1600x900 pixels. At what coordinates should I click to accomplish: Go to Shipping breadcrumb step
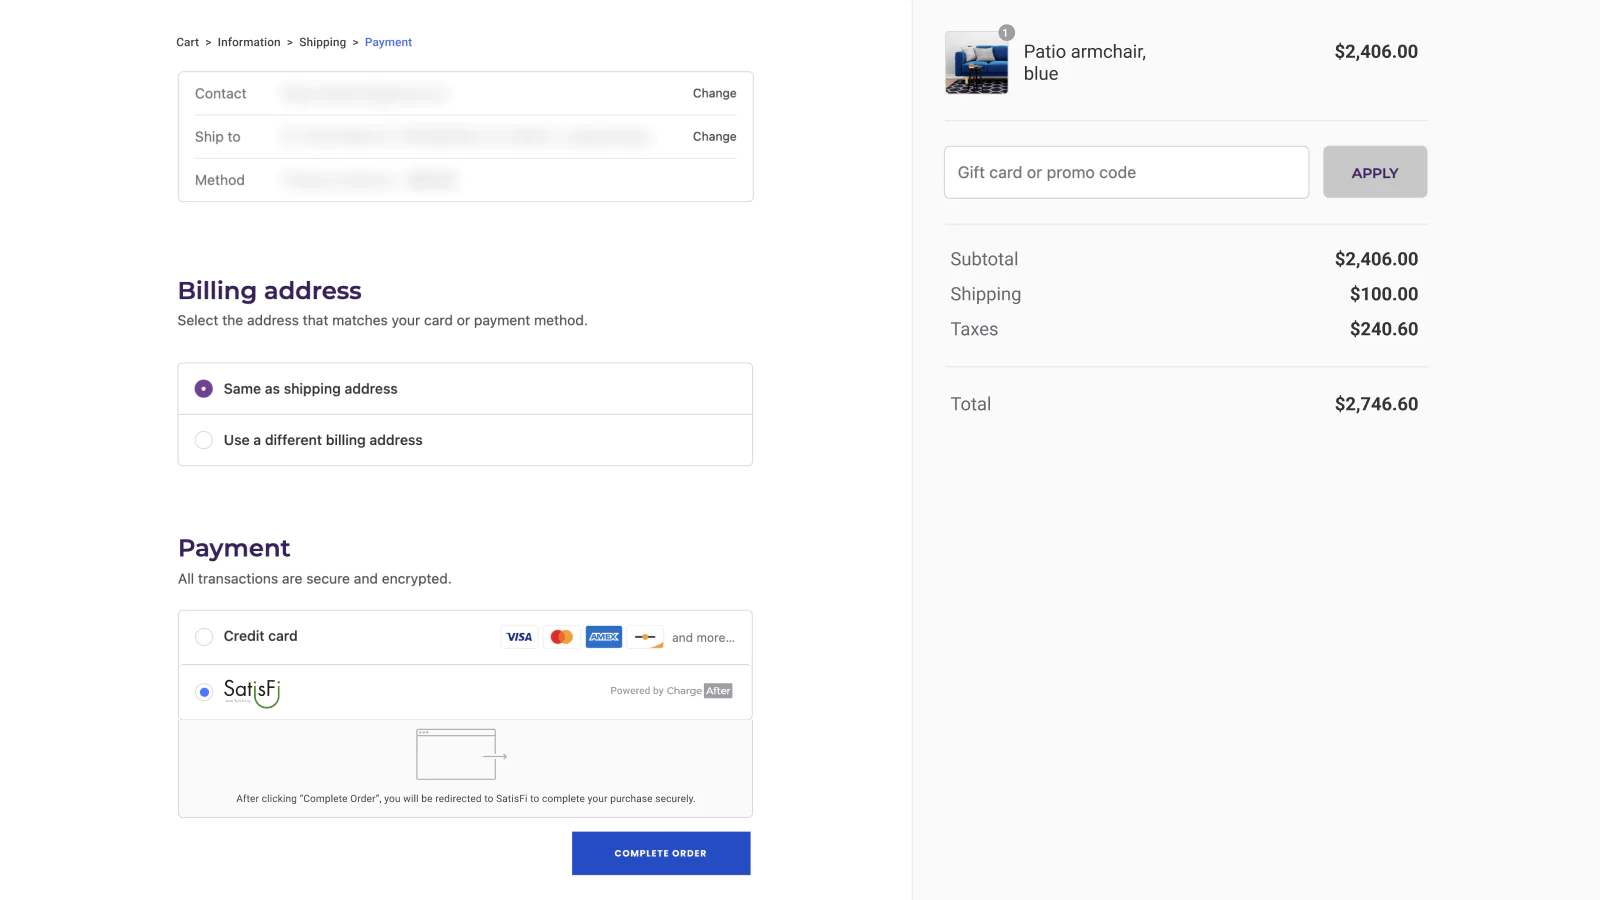click(322, 42)
